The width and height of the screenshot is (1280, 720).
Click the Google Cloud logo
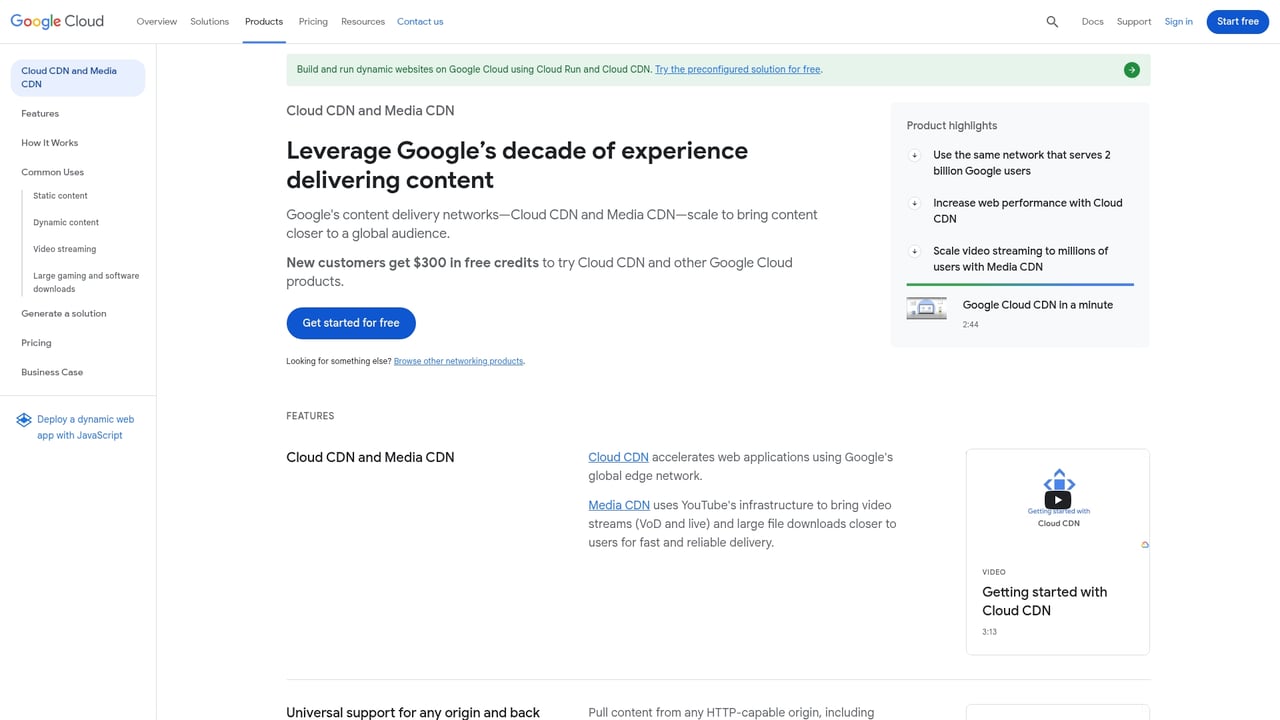coord(57,20)
